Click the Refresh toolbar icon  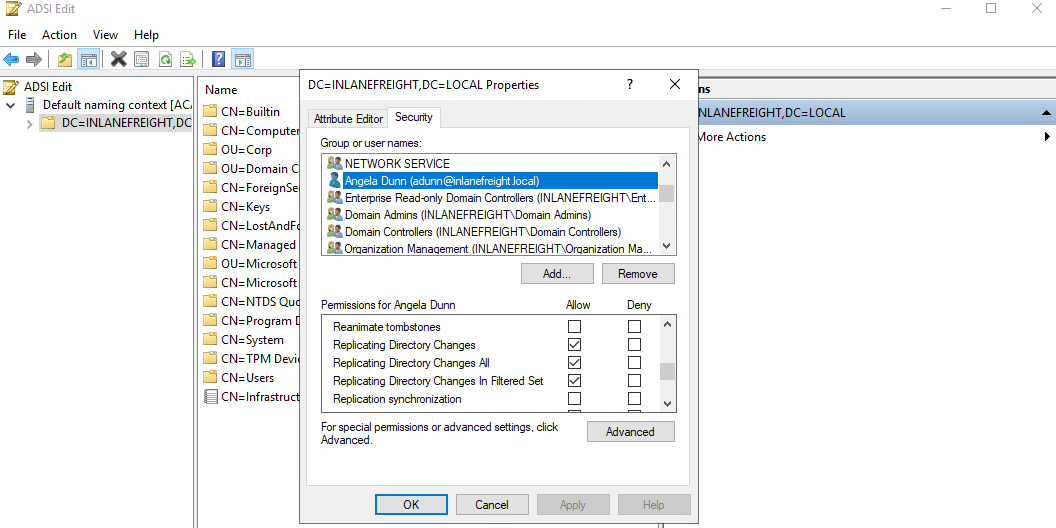[x=164, y=59]
